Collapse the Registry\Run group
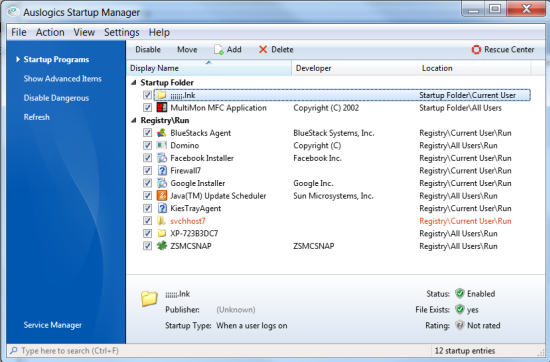The height and width of the screenshot is (362, 550). tap(134, 120)
